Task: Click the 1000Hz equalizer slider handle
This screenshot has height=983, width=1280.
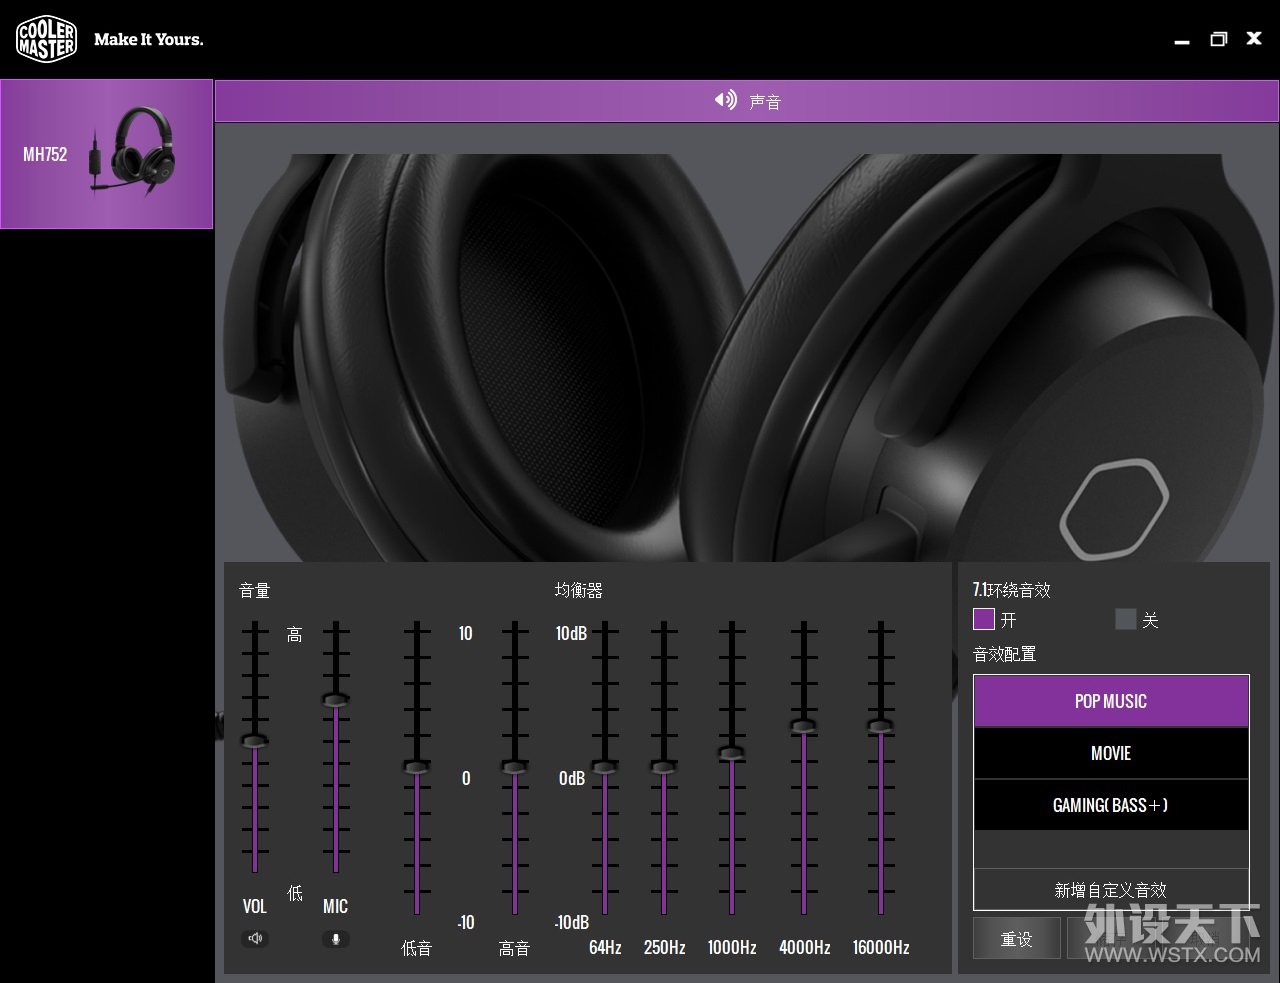Action: (732, 753)
